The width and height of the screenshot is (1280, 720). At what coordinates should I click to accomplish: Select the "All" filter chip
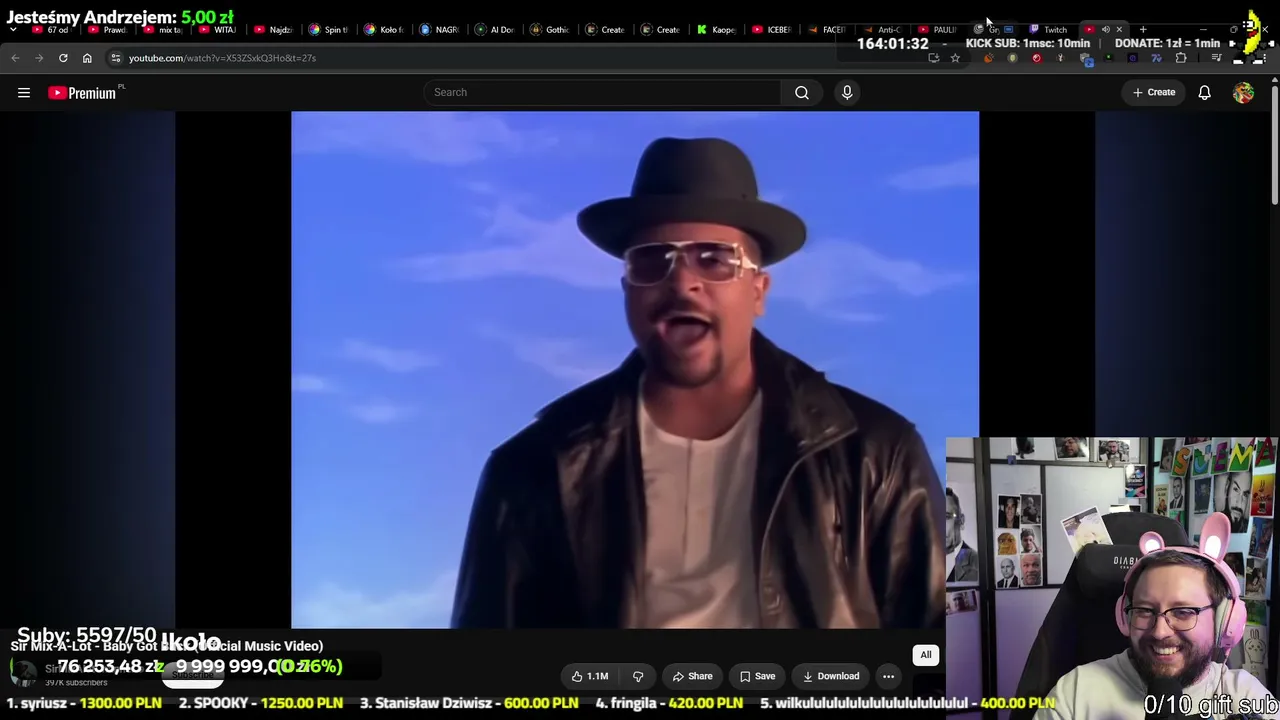click(x=926, y=655)
